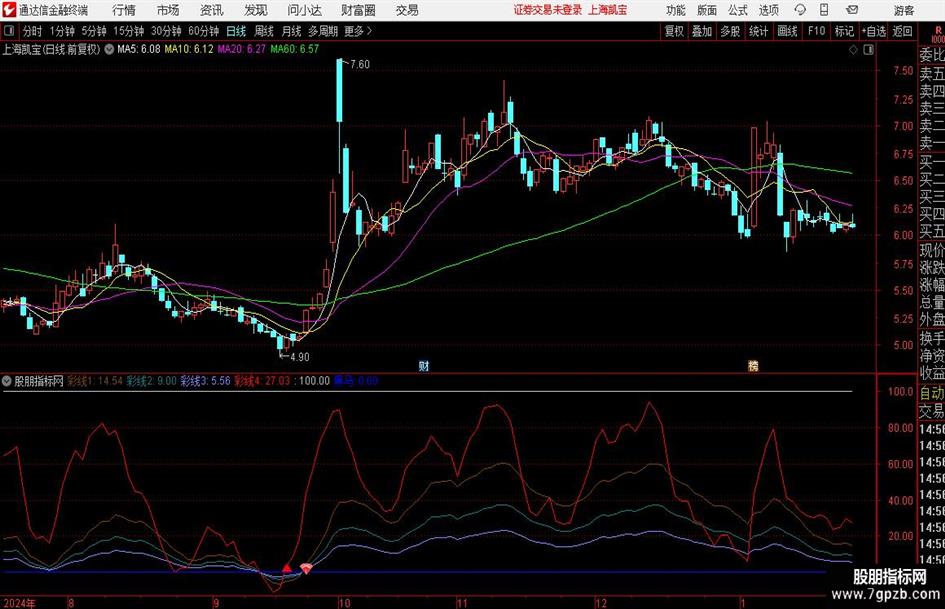Open the 财富圈 menu

(x=358, y=10)
